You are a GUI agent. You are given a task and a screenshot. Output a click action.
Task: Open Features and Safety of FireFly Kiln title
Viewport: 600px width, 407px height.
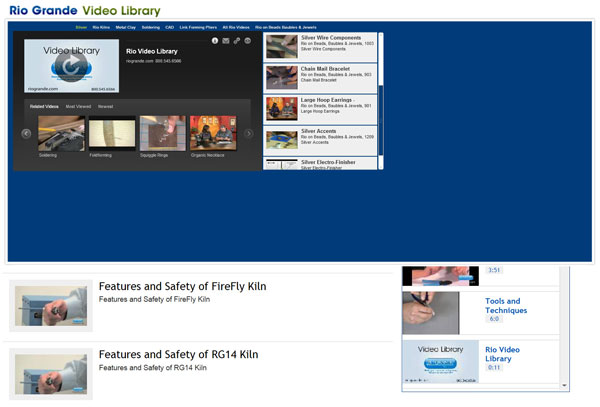[183, 286]
